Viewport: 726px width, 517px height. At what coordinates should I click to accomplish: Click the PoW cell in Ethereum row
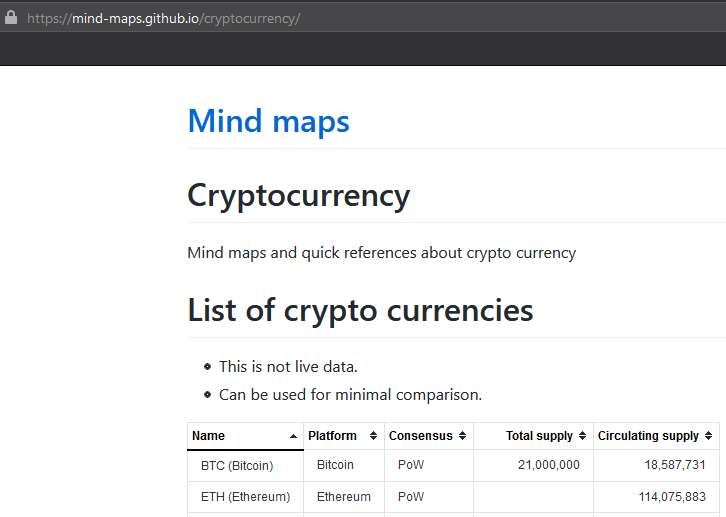coord(429,497)
